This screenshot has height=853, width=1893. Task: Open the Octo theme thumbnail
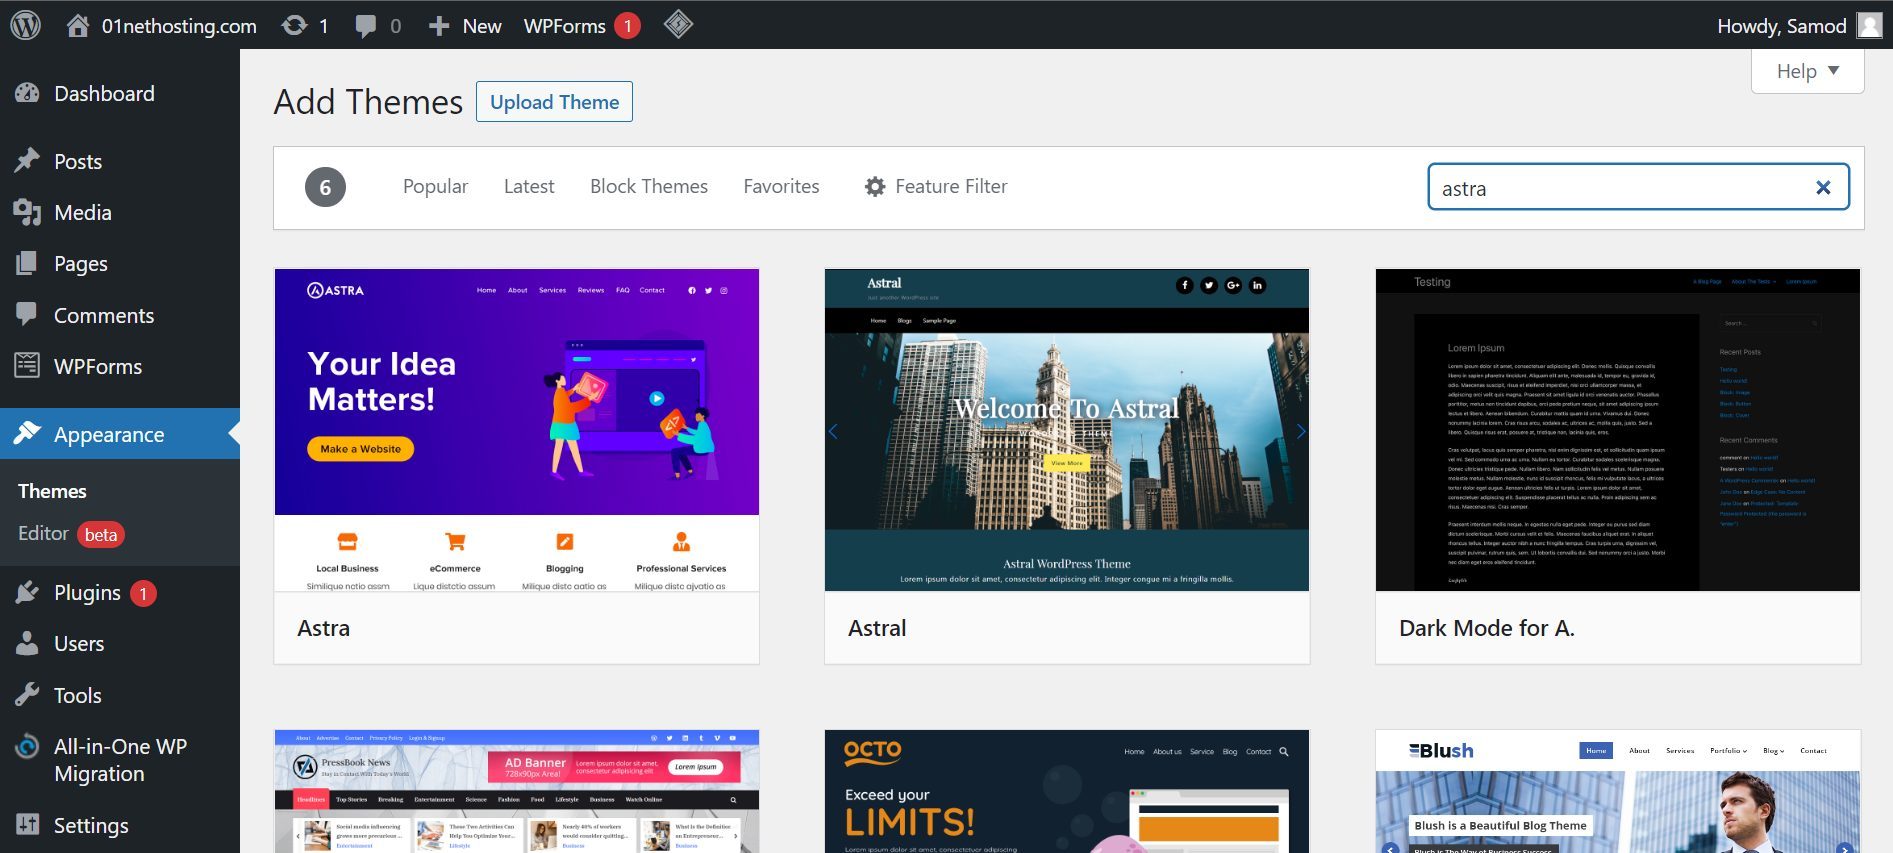[1067, 791]
